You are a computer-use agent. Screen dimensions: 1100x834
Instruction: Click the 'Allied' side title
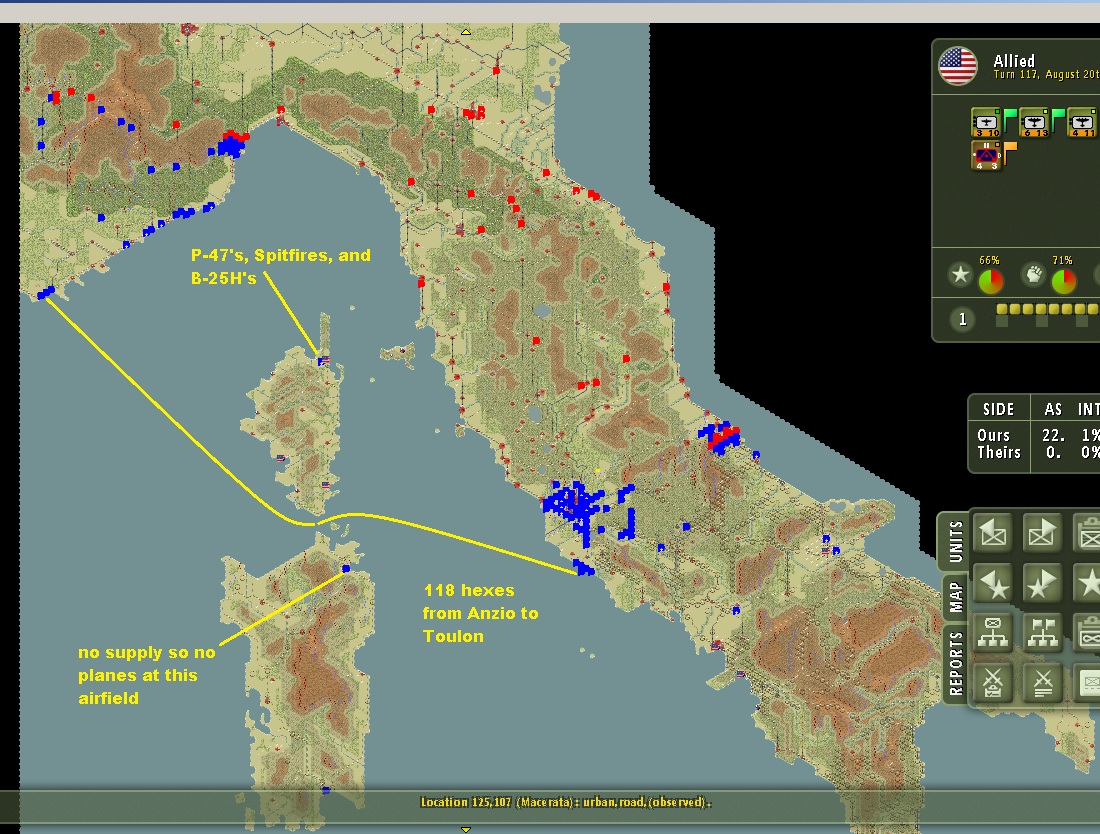point(1014,61)
